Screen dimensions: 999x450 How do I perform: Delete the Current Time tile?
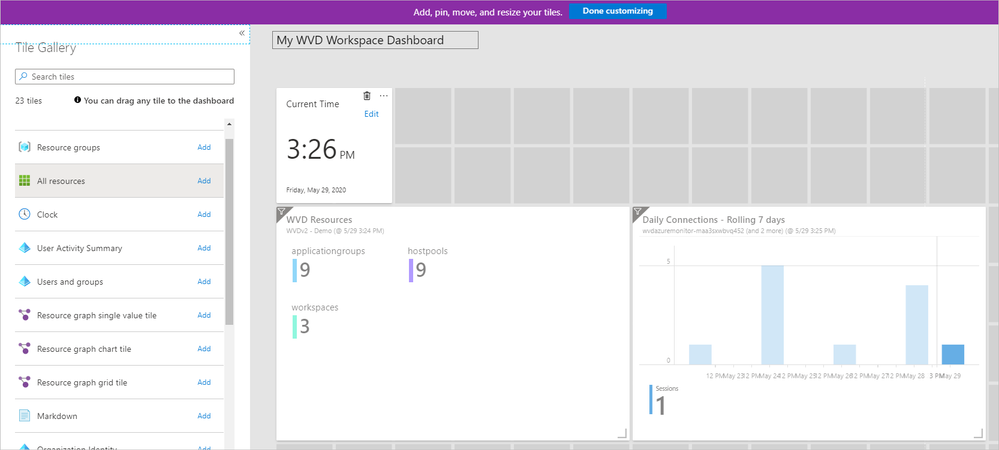[x=366, y=96]
